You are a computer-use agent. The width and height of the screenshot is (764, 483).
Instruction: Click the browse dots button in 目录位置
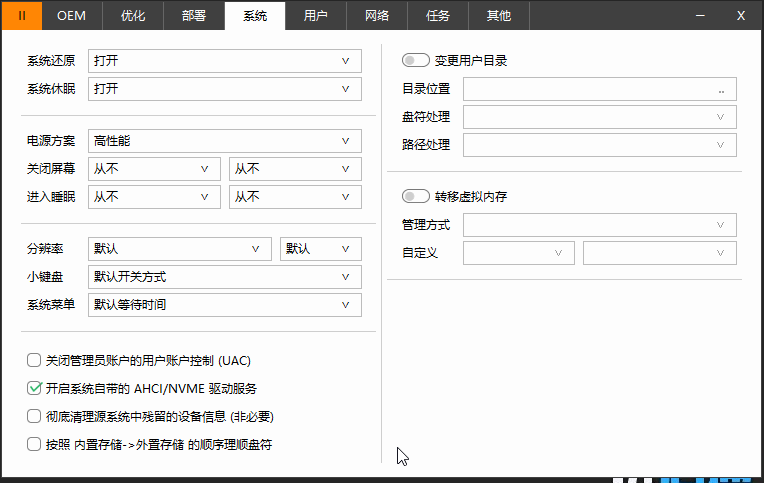[x=721, y=90]
